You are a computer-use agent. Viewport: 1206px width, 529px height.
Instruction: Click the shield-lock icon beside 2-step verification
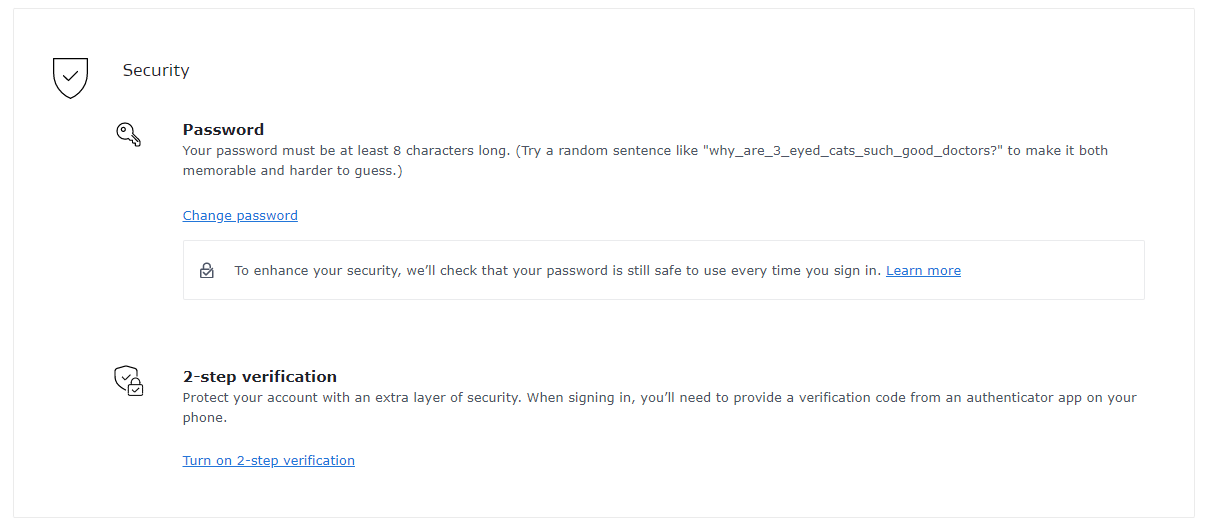tap(128, 381)
